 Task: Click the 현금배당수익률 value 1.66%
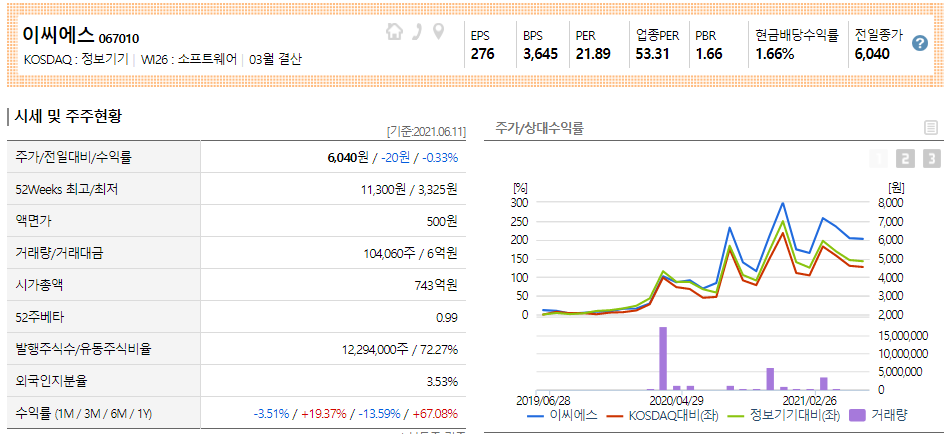pyautogui.click(x=774, y=54)
